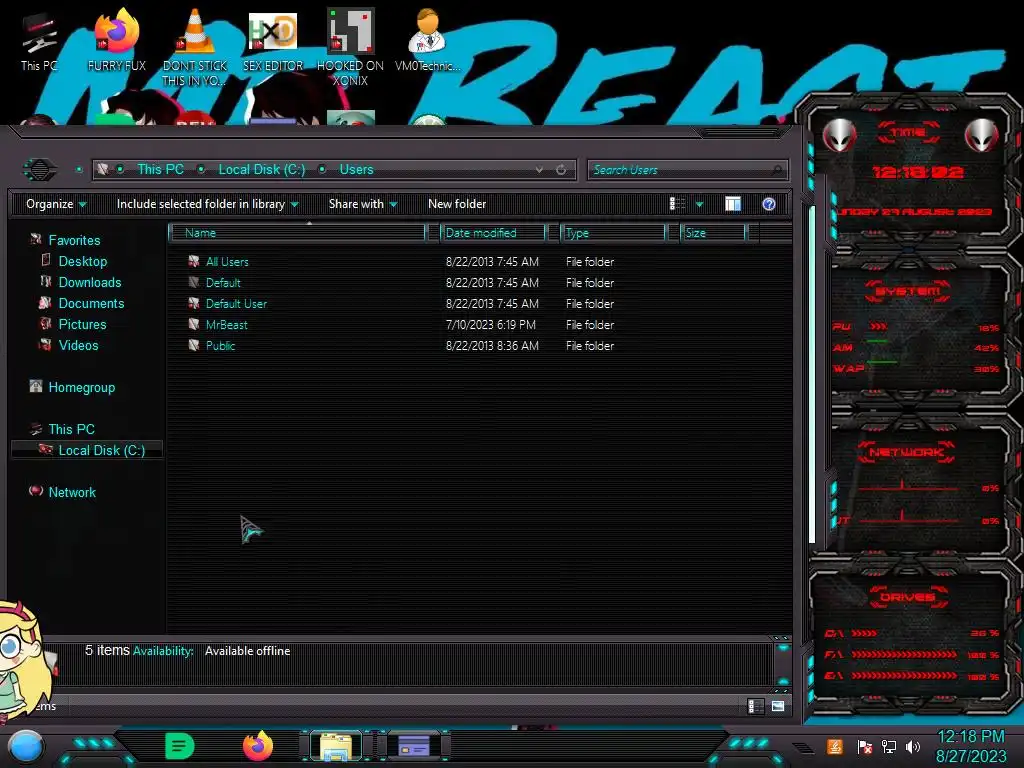Open Videos in navigation pane
The width and height of the screenshot is (1024, 768).
point(78,345)
